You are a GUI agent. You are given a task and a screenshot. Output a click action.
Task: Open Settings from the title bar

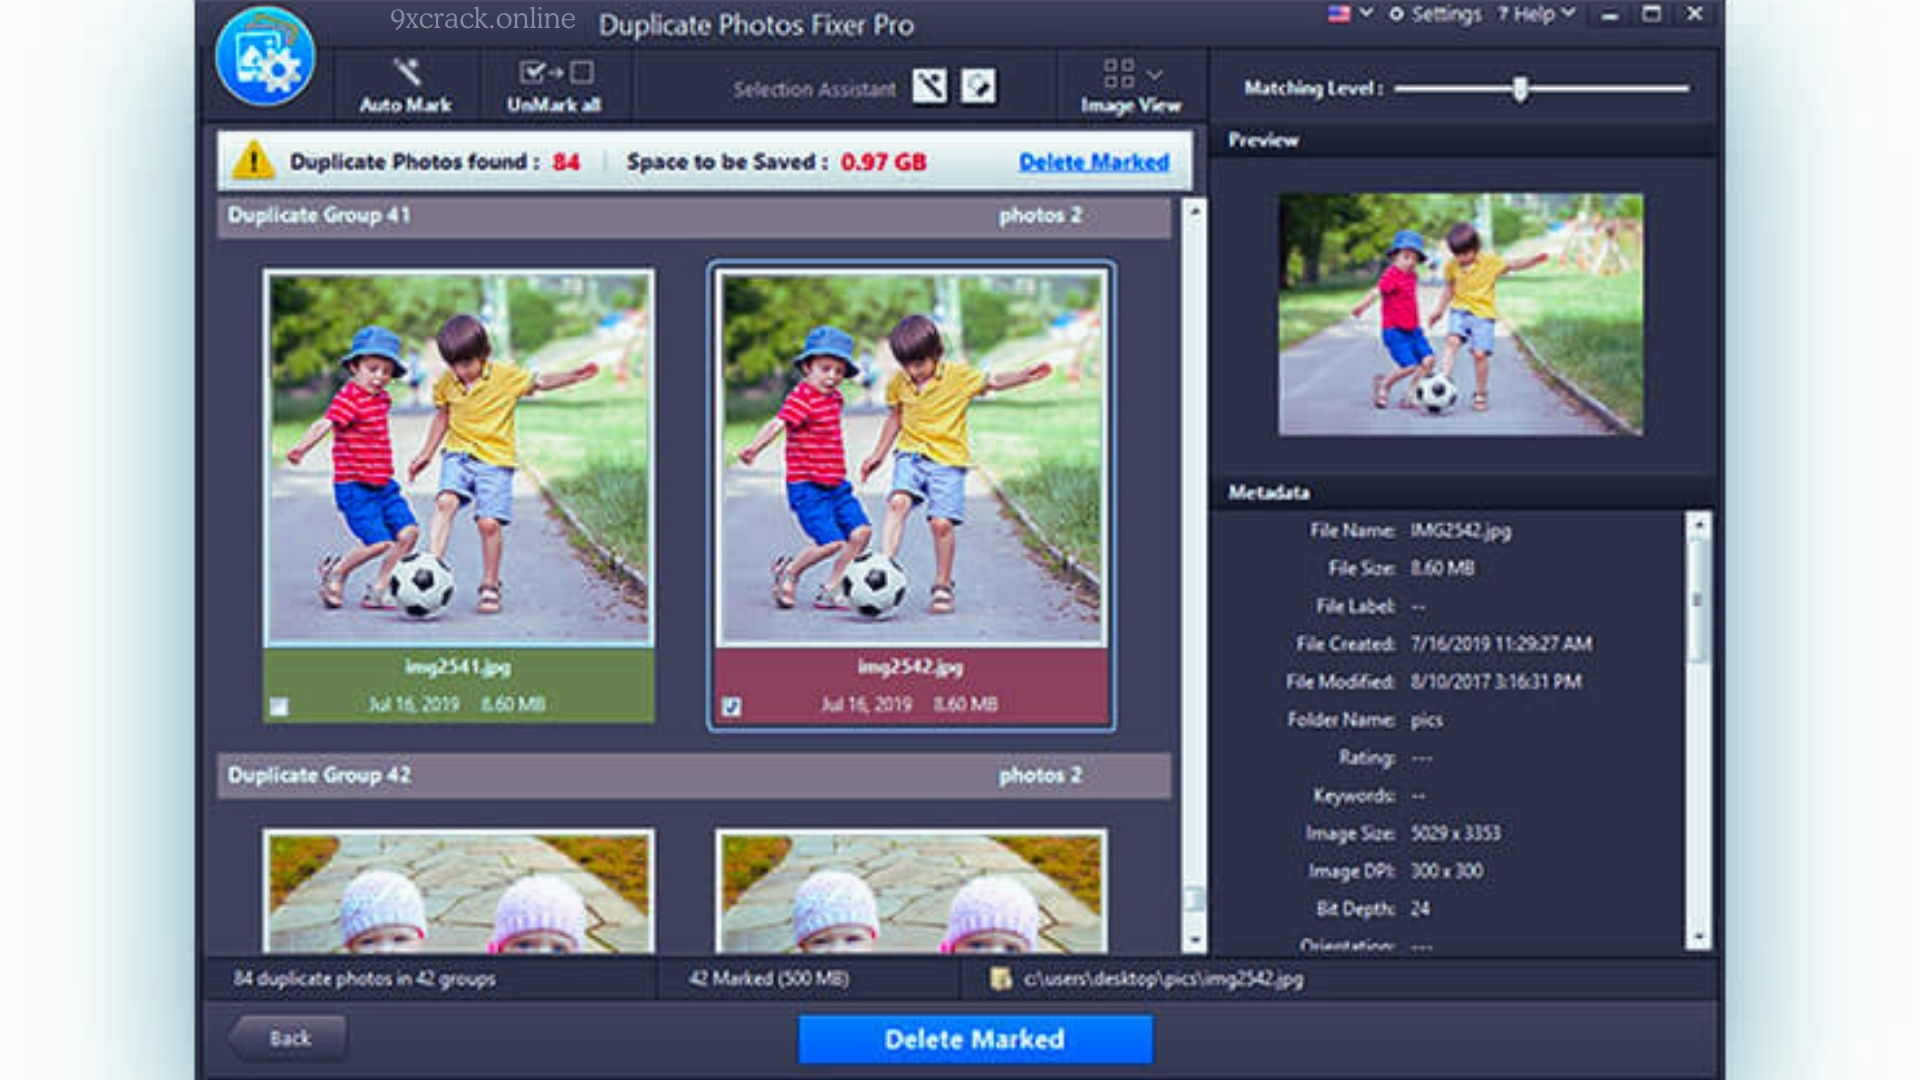tap(1435, 14)
